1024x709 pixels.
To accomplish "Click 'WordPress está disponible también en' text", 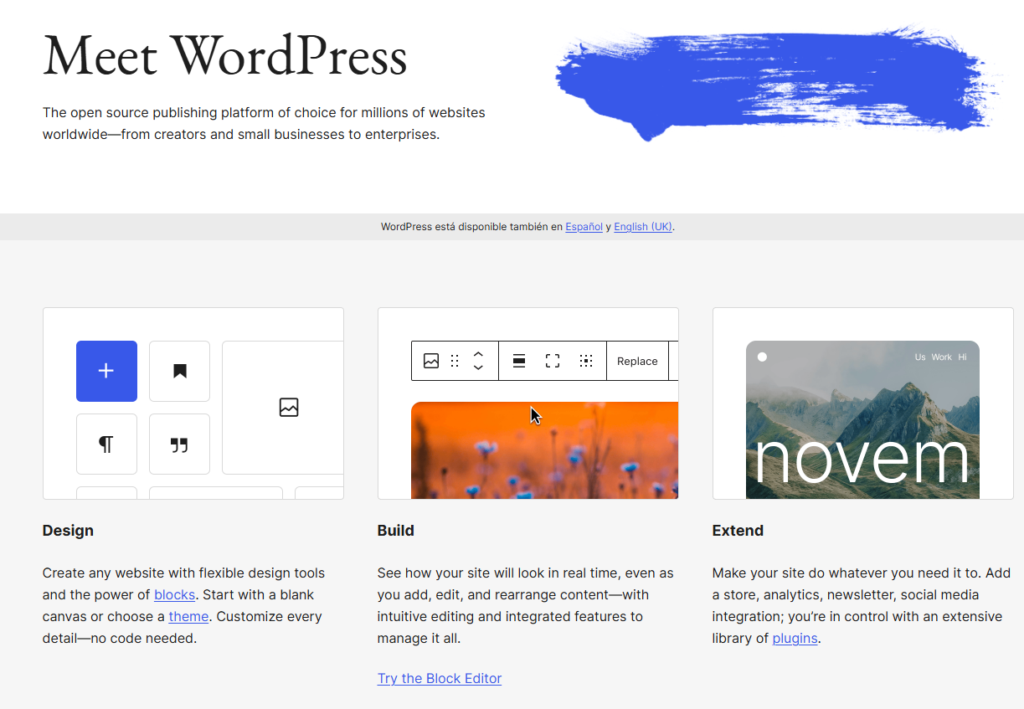I will point(472,227).
